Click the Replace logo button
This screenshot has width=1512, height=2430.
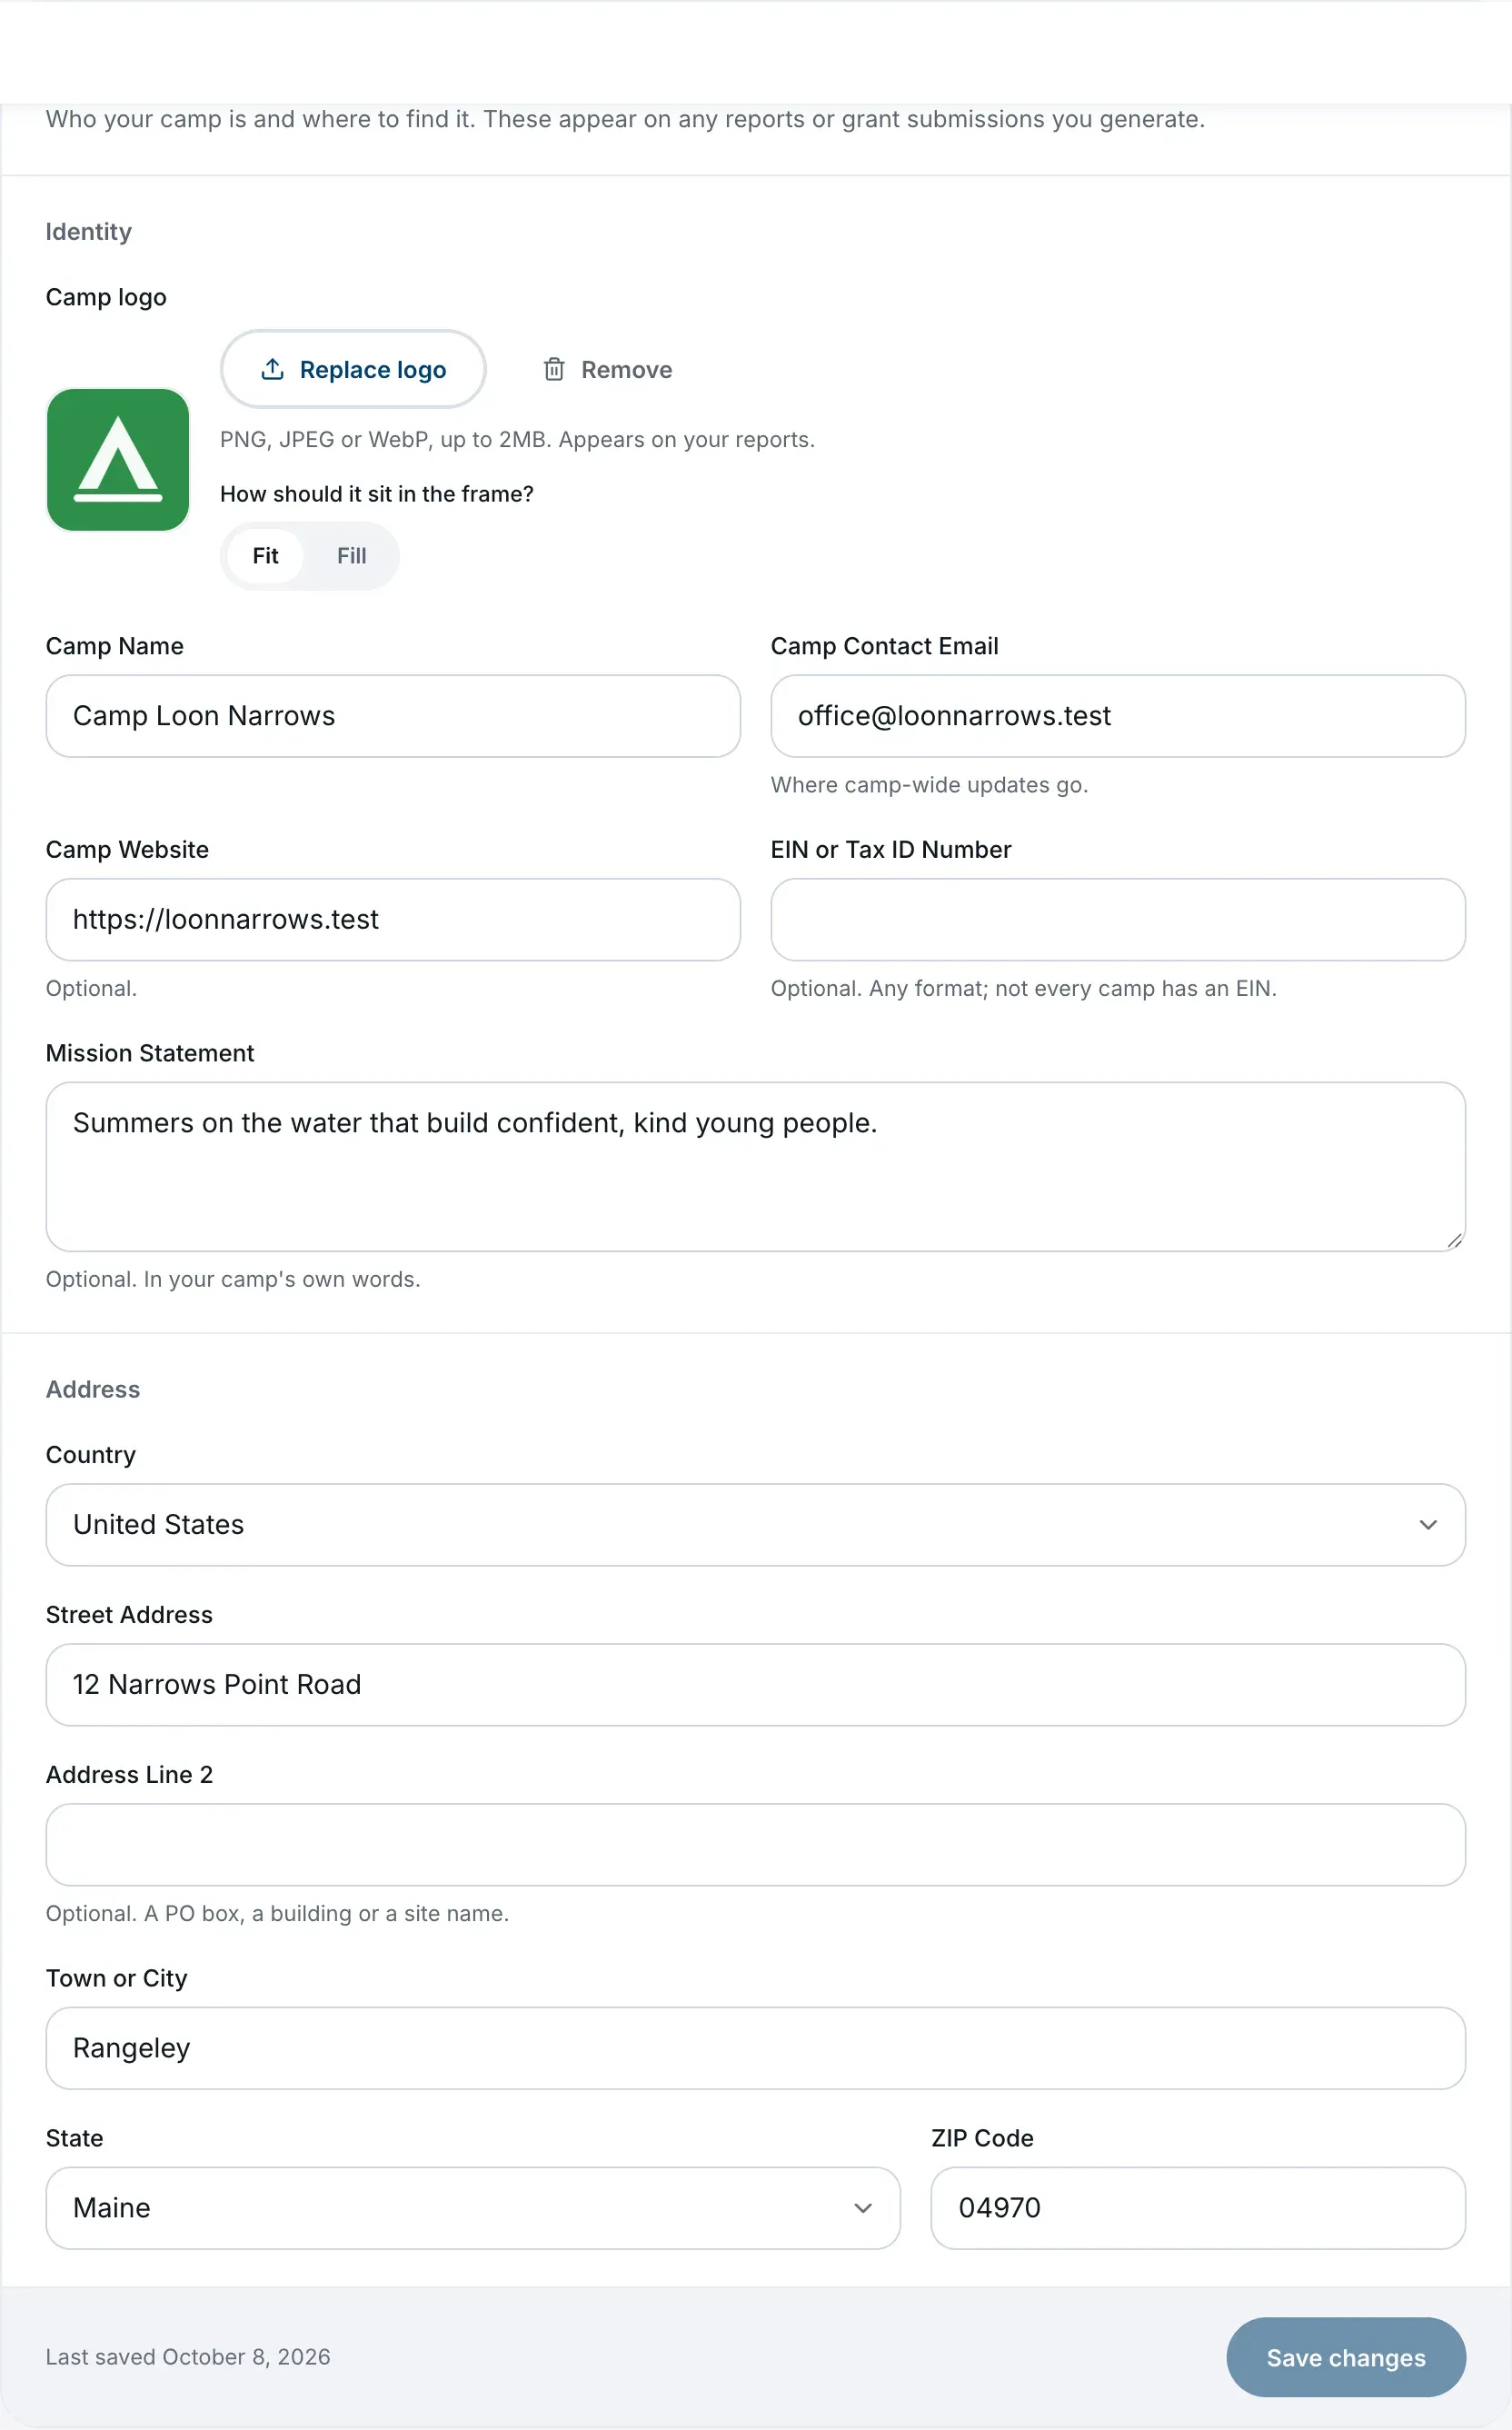353,369
